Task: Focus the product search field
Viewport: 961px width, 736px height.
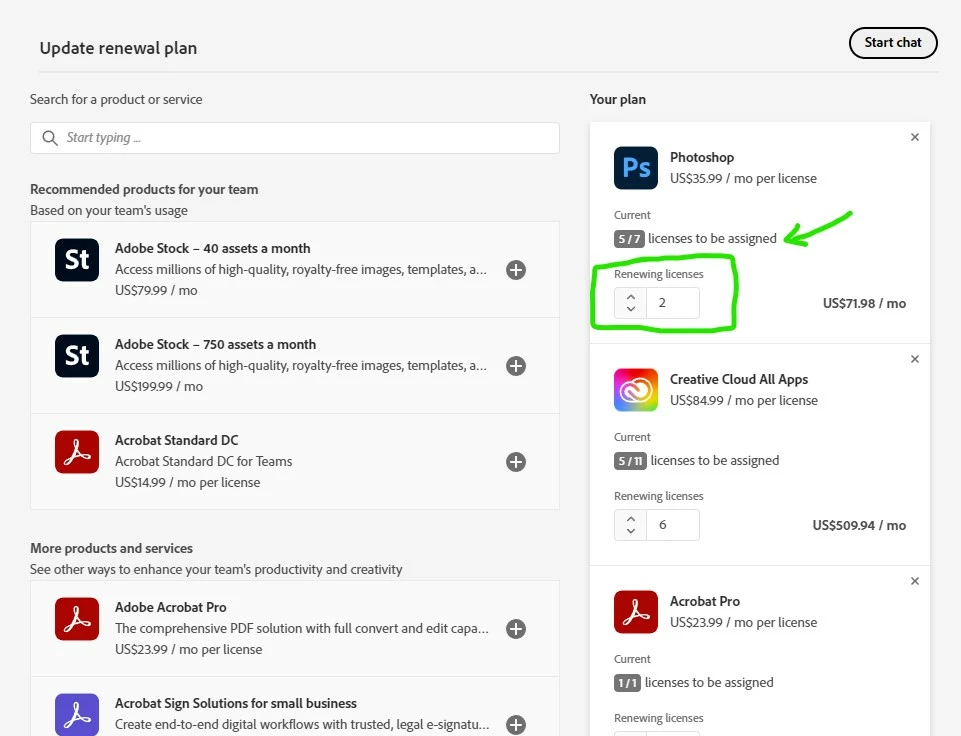Action: pyautogui.click(x=294, y=138)
